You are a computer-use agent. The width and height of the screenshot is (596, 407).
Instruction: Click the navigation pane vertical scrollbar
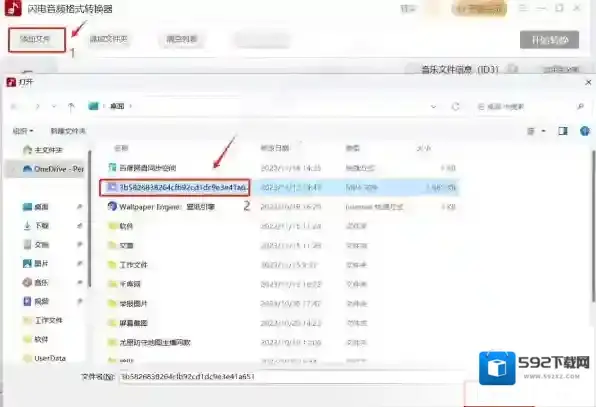(x=90, y=219)
